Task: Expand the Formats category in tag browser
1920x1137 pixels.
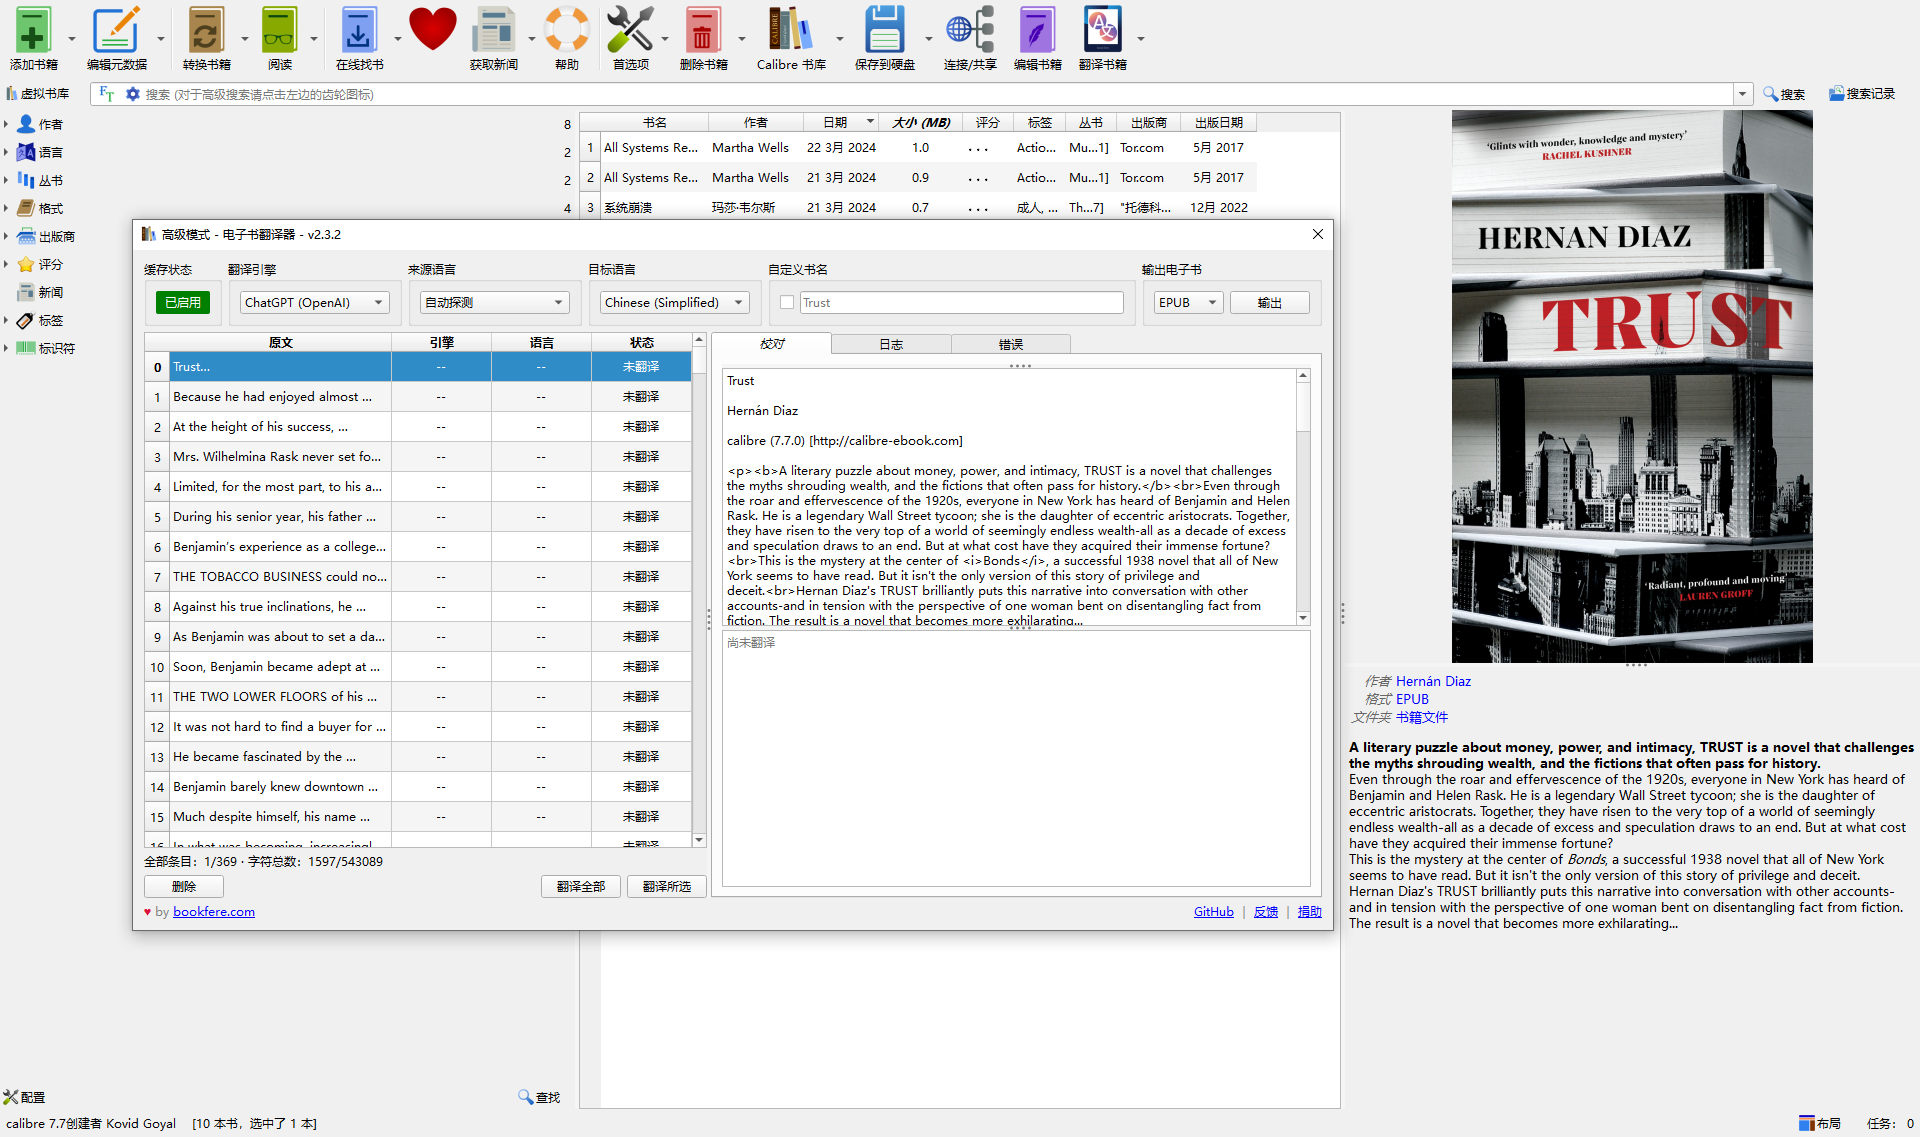Action: (6, 208)
